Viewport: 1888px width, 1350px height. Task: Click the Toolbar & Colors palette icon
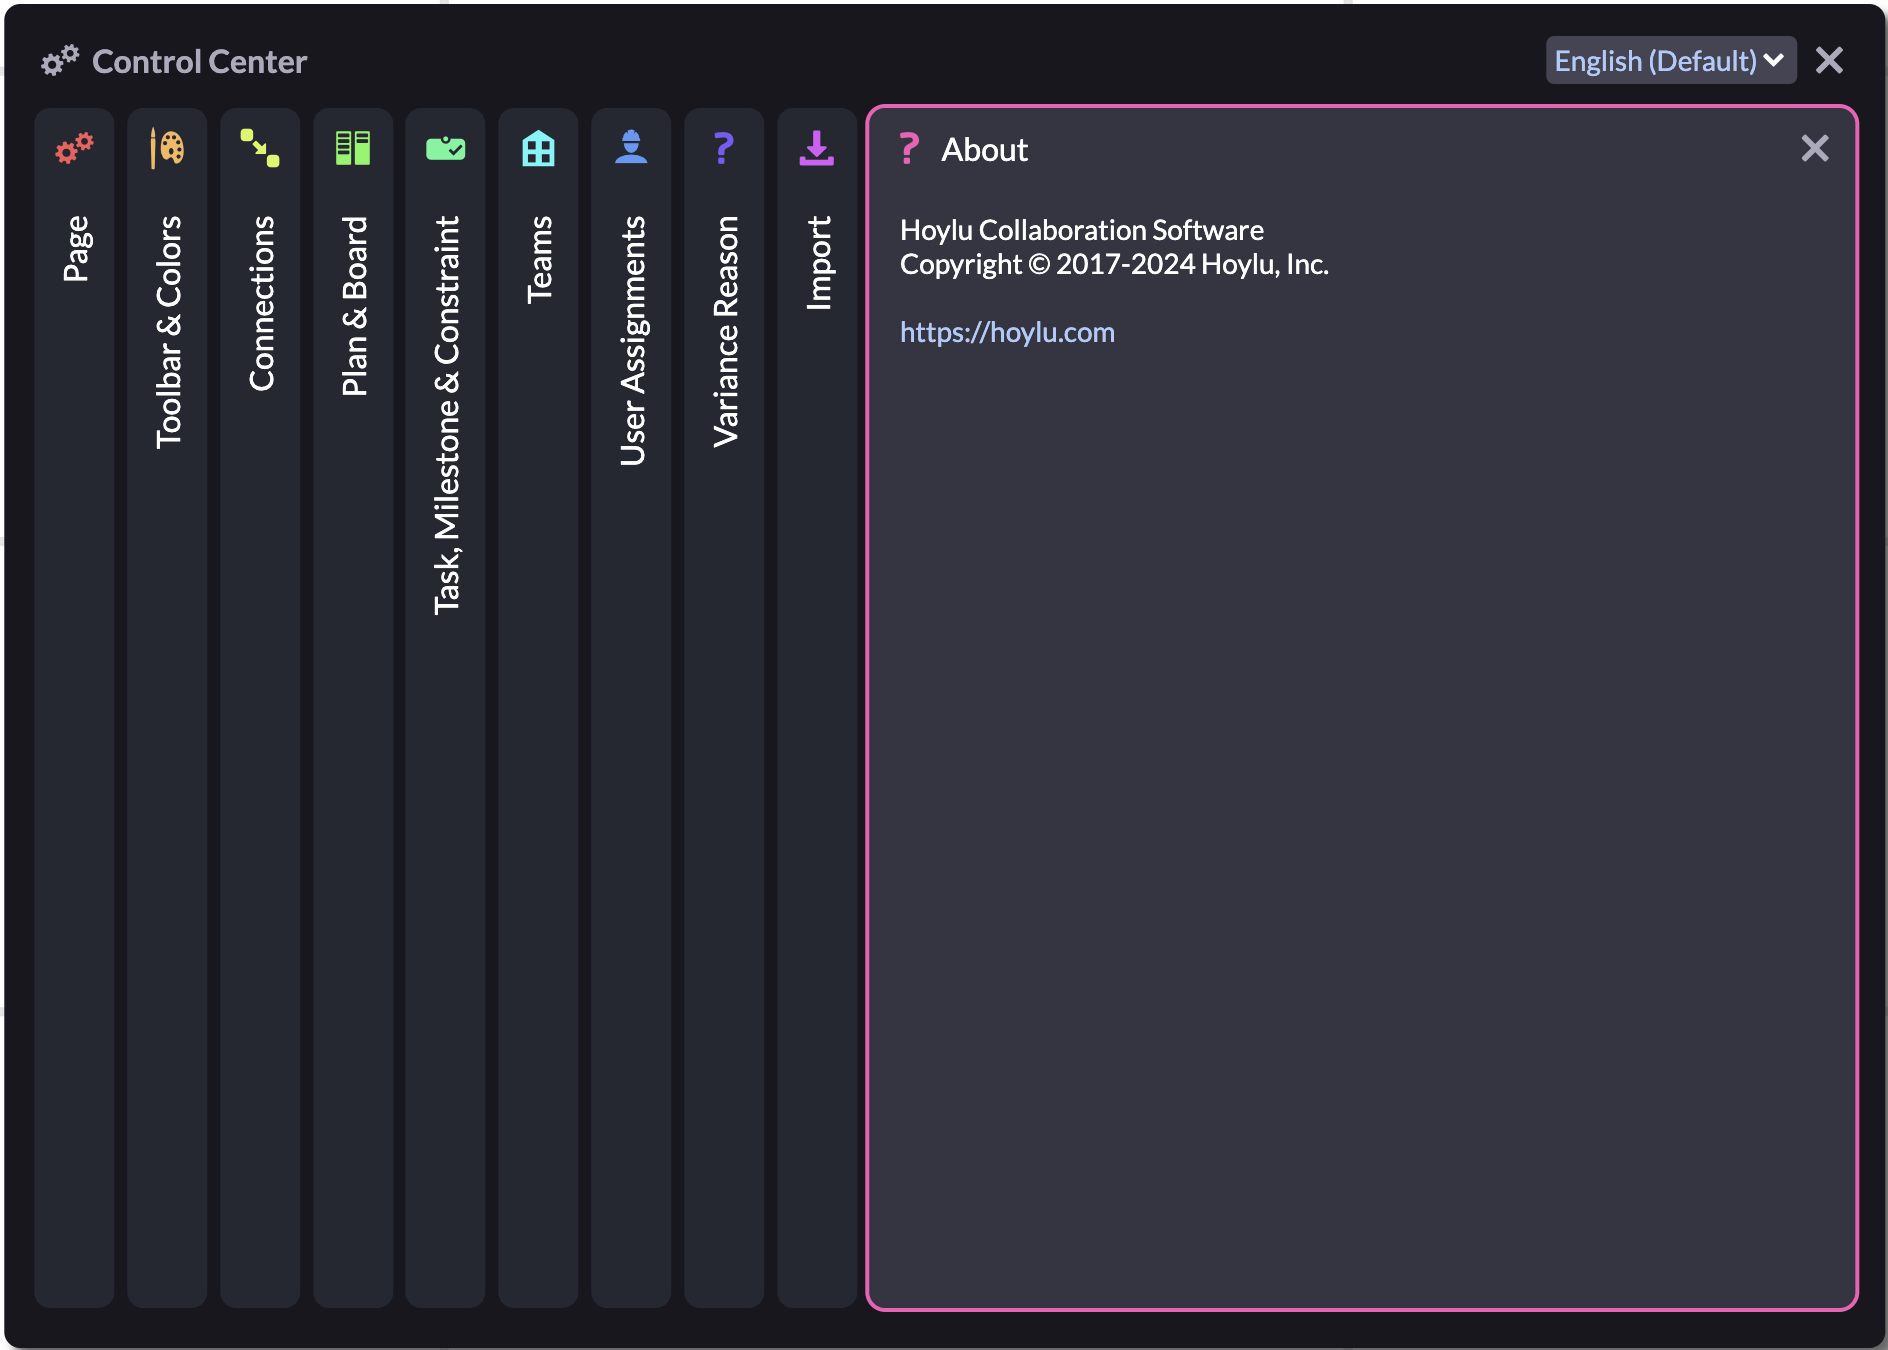(167, 148)
